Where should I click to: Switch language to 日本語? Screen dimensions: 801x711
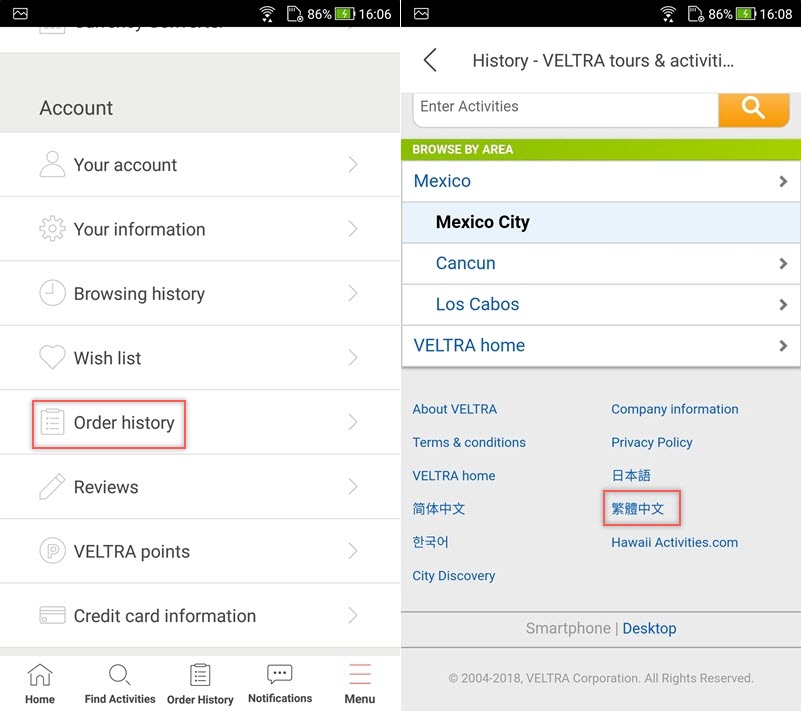pos(631,476)
